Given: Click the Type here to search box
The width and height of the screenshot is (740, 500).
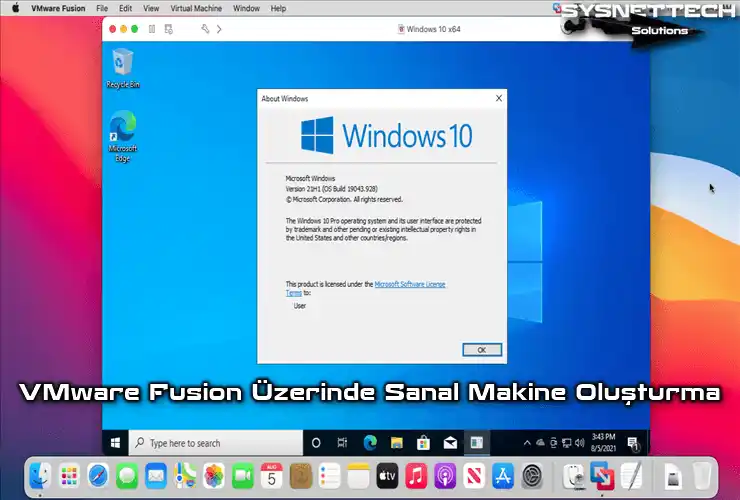Looking at the screenshot, I should (x=216, y=443).
